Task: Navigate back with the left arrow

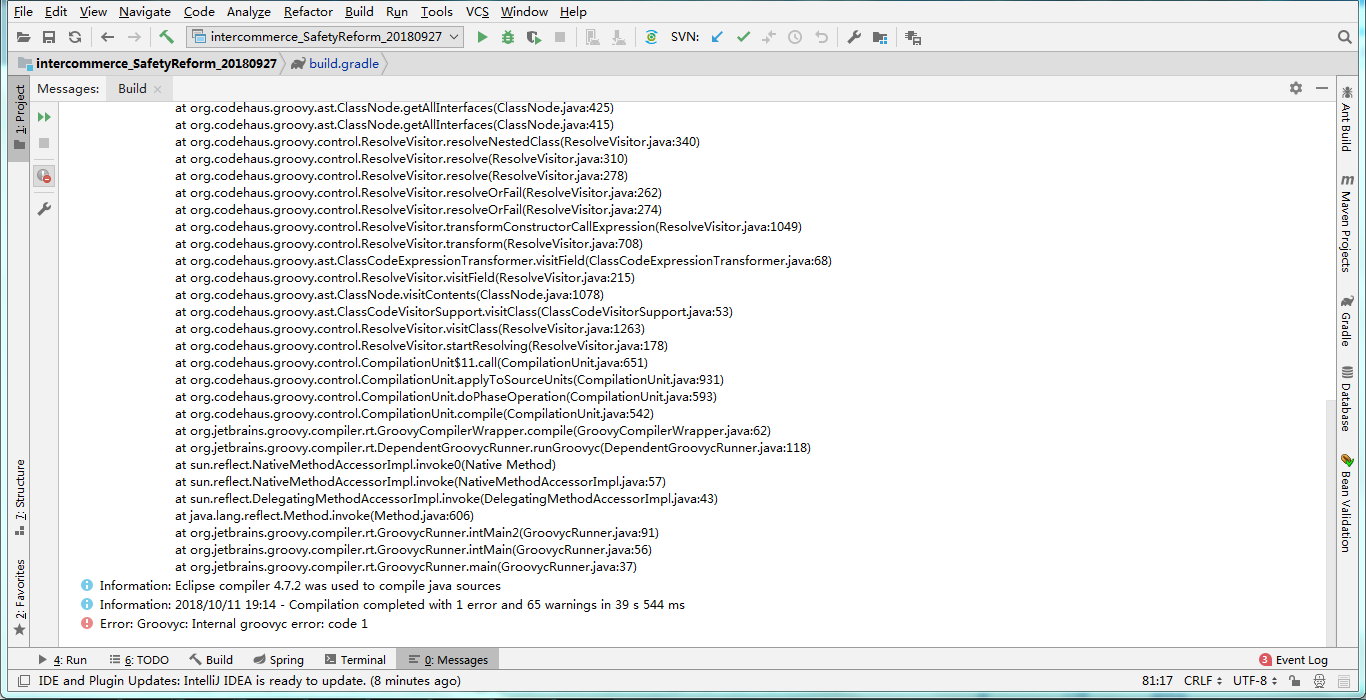Action: pos(107,37)
